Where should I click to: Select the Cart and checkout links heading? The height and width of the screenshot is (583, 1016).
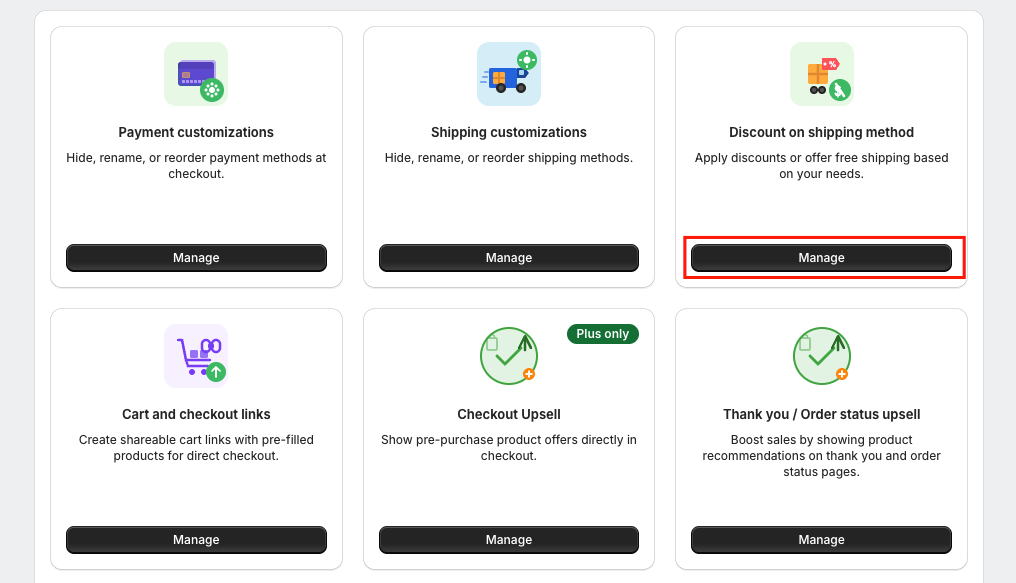[196, 414]
